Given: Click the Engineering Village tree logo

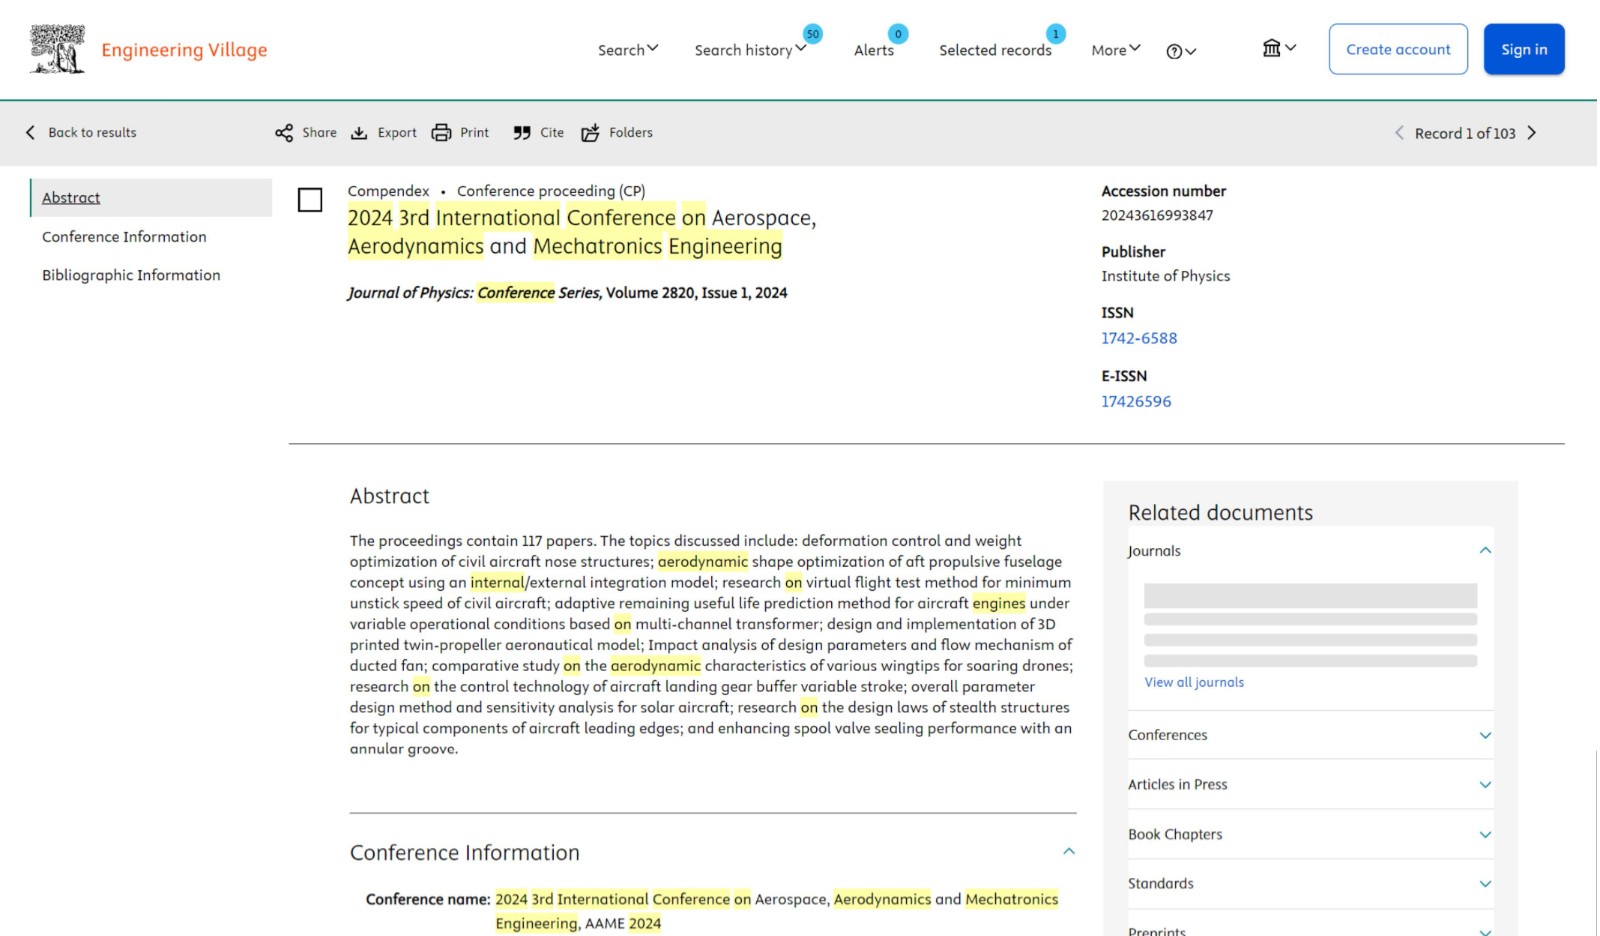Looking at the screenshot, I should point(58,50).
